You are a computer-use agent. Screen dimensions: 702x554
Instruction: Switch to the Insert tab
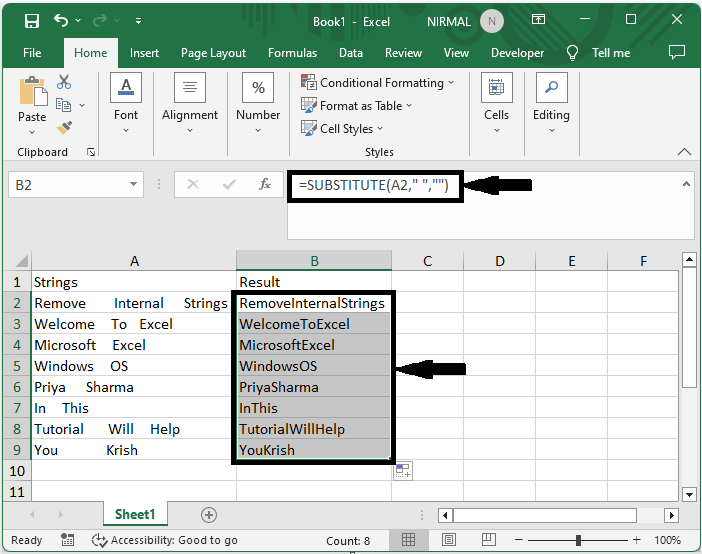click(144, 53)
